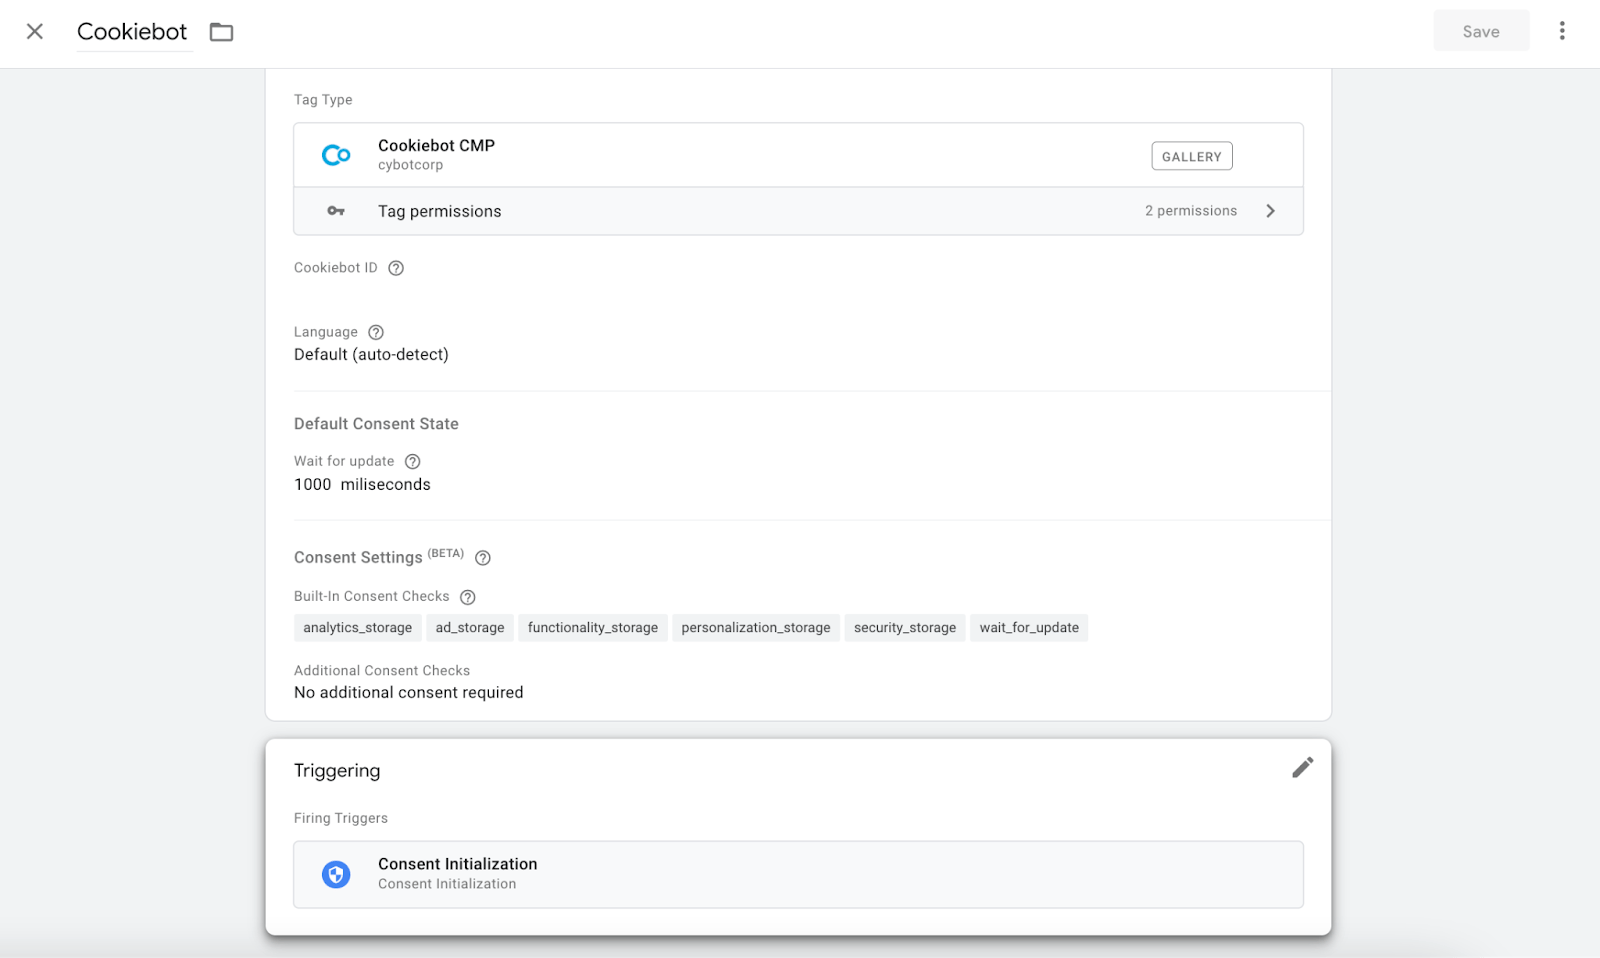The image size is (1600, 958).
Task: Click the cybotcorp publisher name
Action: point(410,165)
